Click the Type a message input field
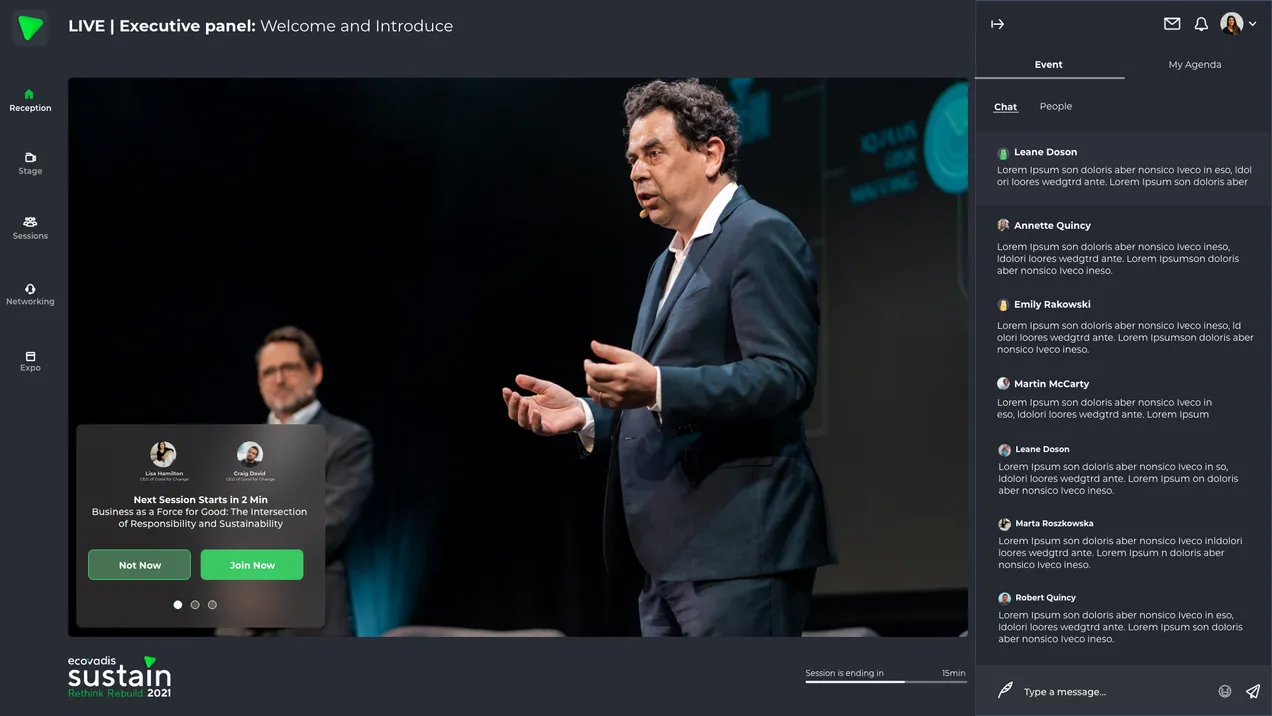 (1110, 691)
